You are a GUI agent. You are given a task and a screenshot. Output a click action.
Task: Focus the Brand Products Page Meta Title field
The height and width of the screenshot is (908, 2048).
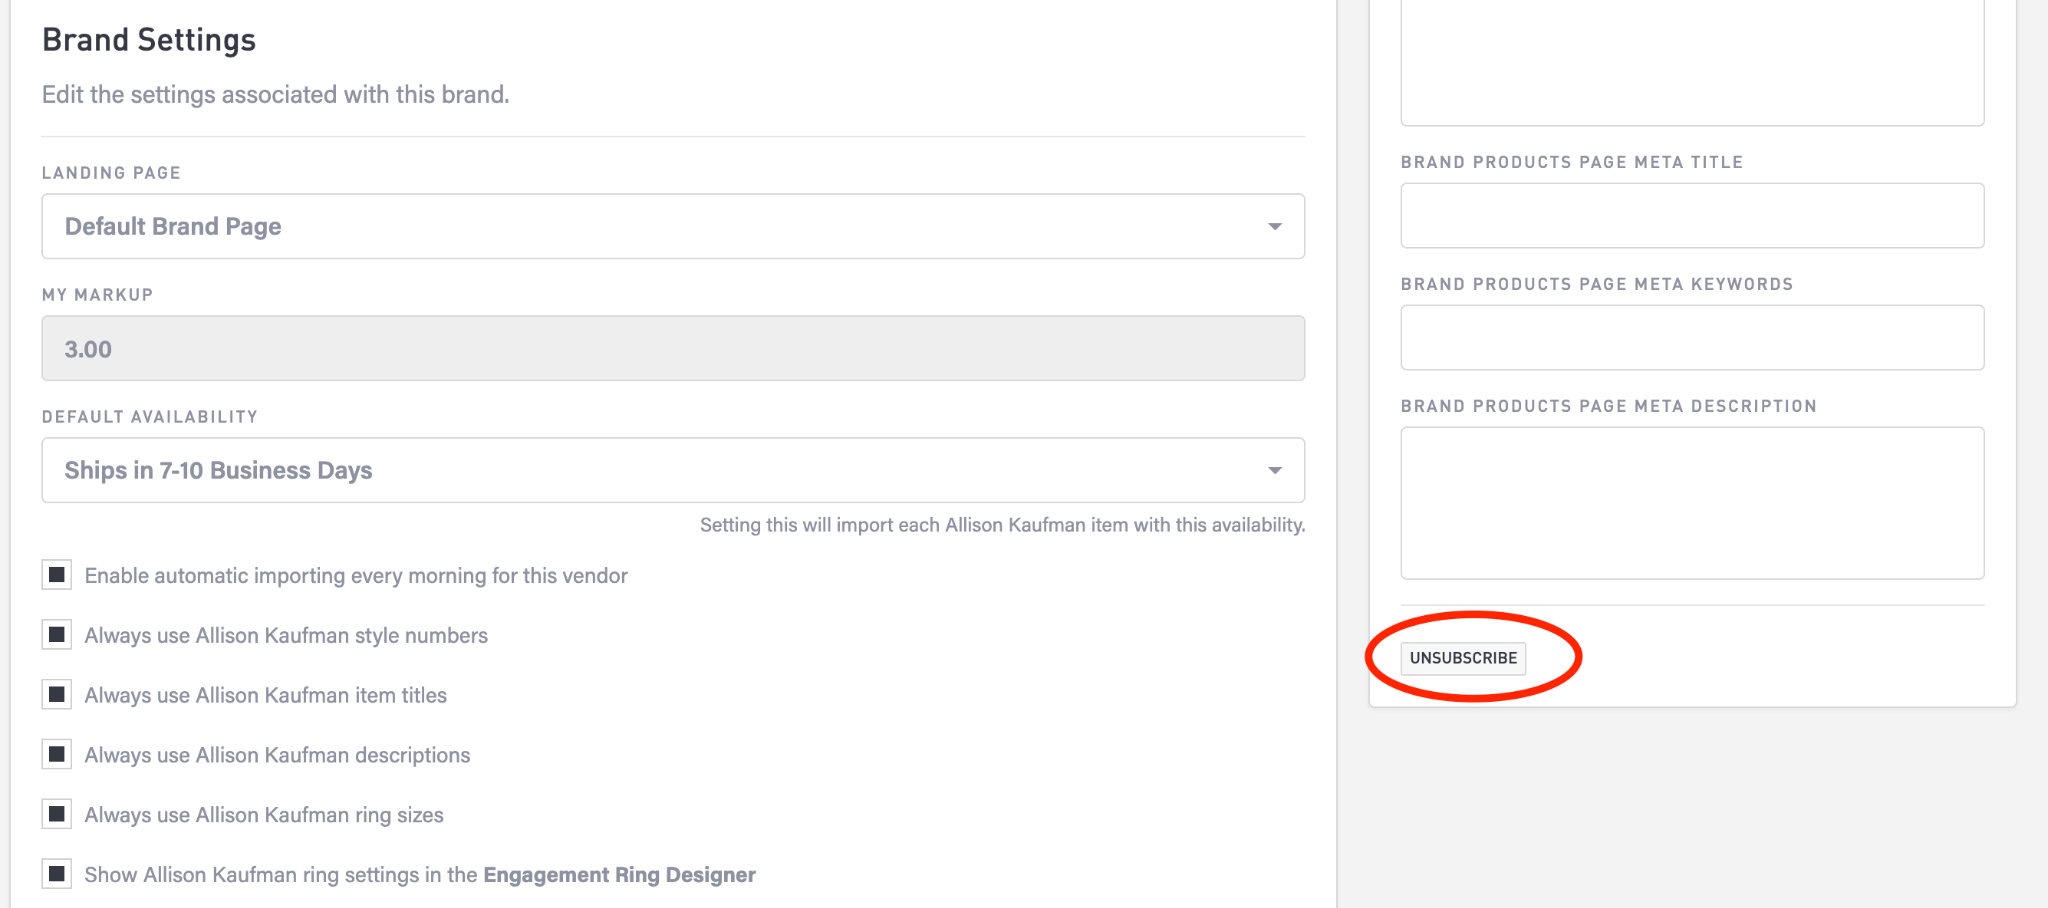coord(1691,216)
